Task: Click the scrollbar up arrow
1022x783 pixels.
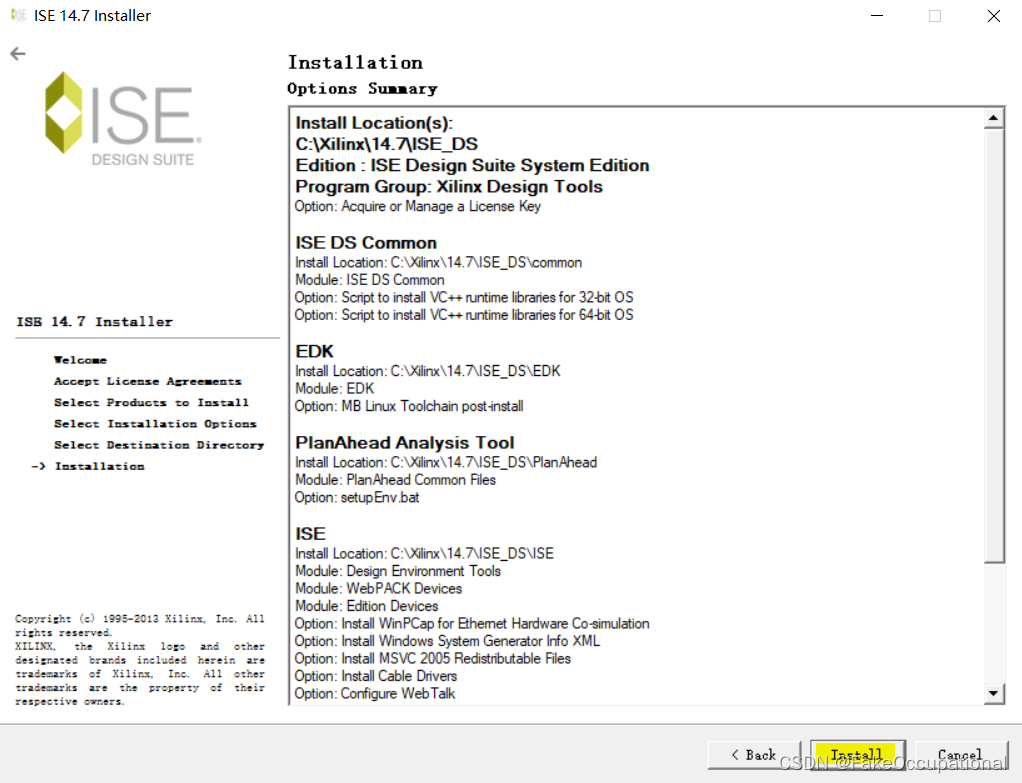Action: (x=995, y=117)
